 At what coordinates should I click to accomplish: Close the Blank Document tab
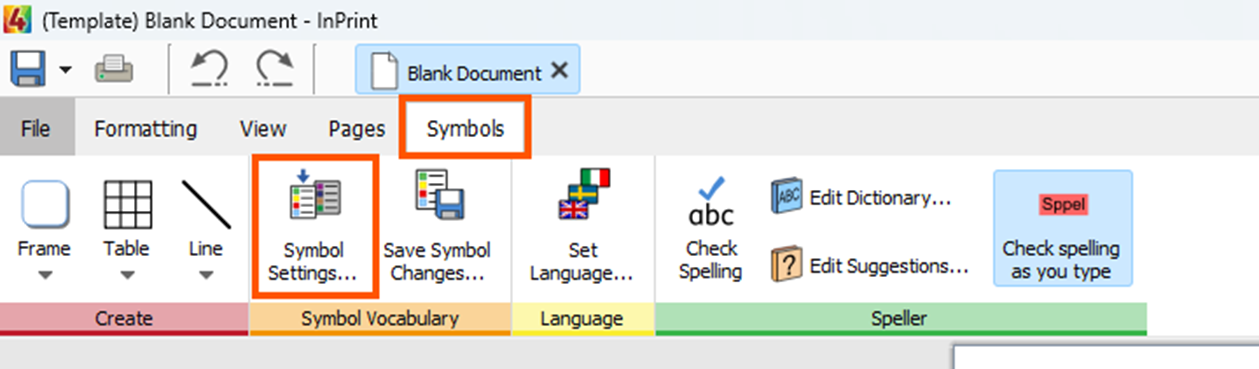[x=560, y=71]
